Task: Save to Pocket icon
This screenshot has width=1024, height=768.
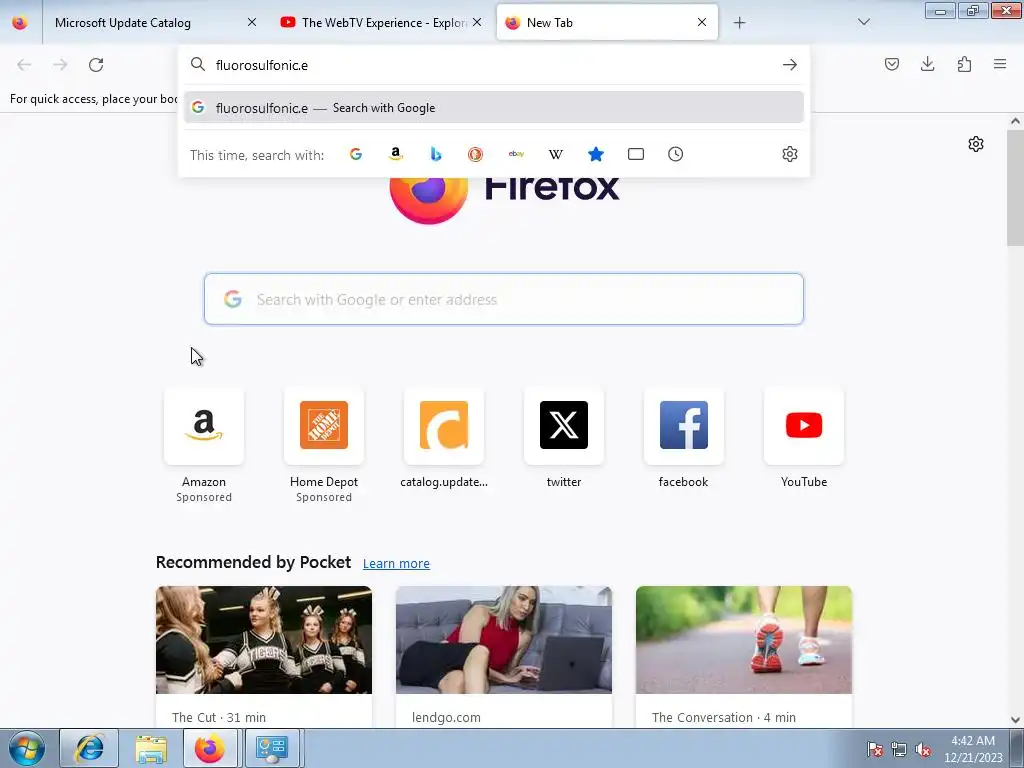Action: (891, 64)
